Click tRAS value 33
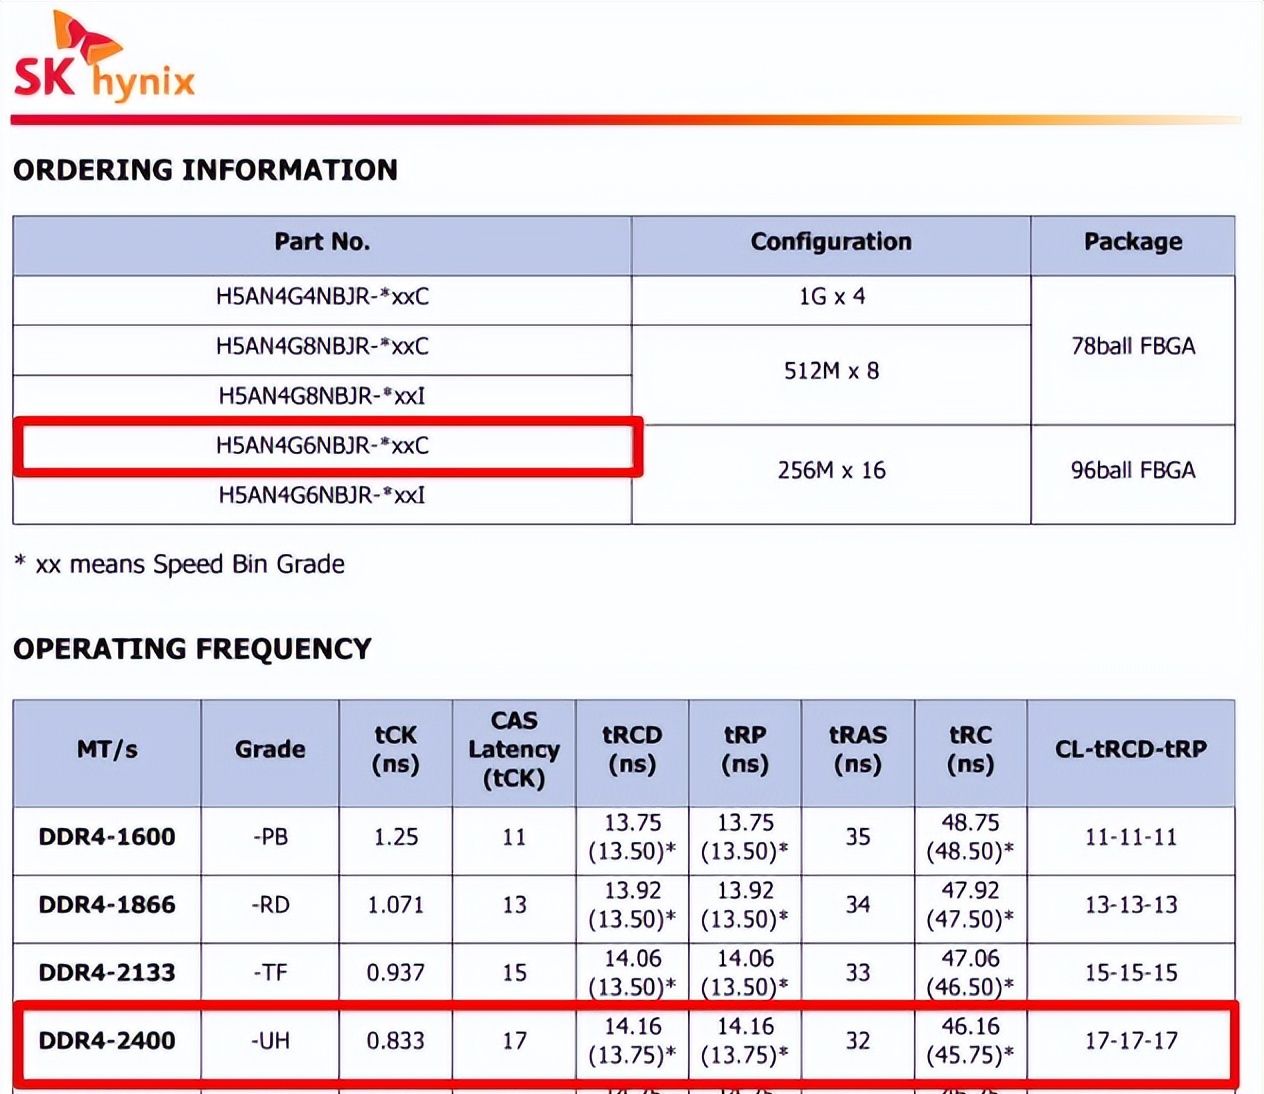This screenshot has height=1094, width=1264. [858, 974]
